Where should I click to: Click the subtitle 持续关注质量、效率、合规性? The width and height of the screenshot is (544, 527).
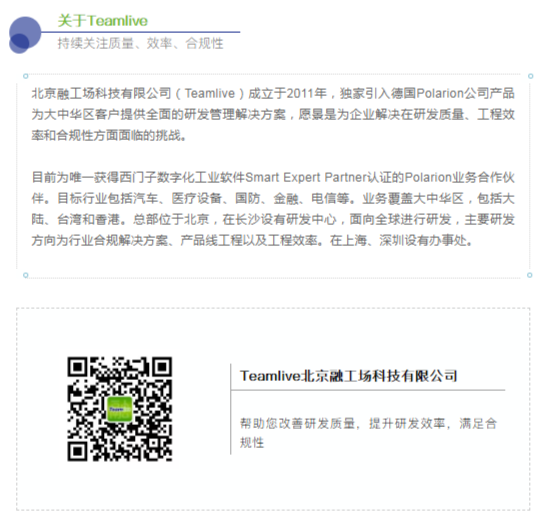coord(141,43)
